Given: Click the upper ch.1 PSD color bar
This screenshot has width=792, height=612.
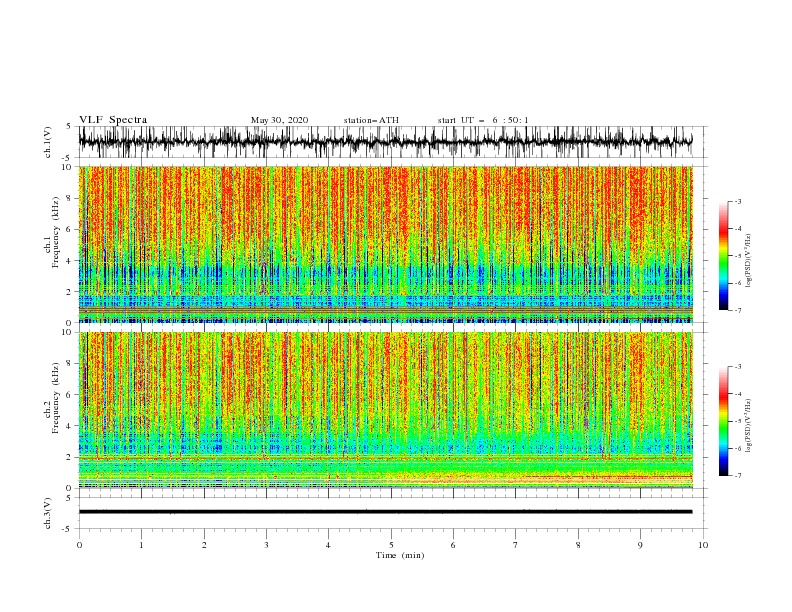Looking at the screenshot, I should point(723,255).
